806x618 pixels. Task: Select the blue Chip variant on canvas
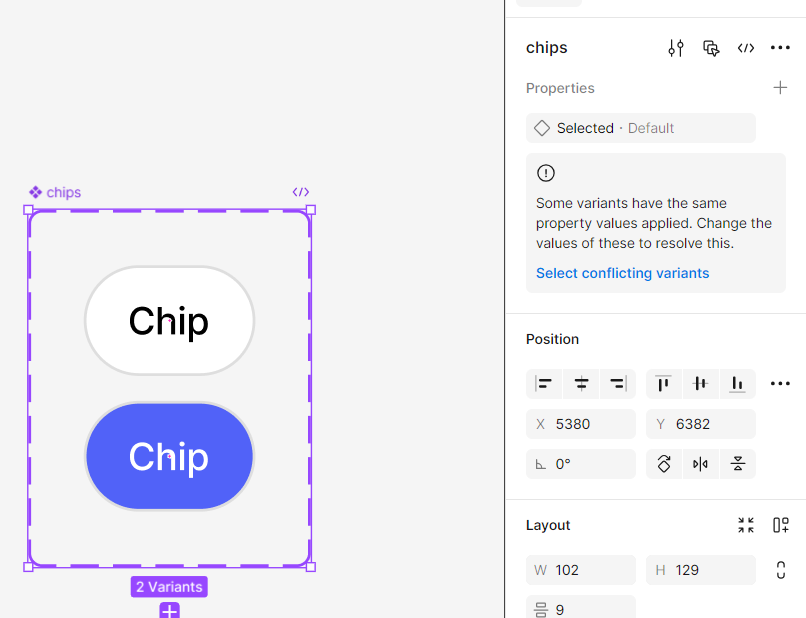click(x=170, y=456)
